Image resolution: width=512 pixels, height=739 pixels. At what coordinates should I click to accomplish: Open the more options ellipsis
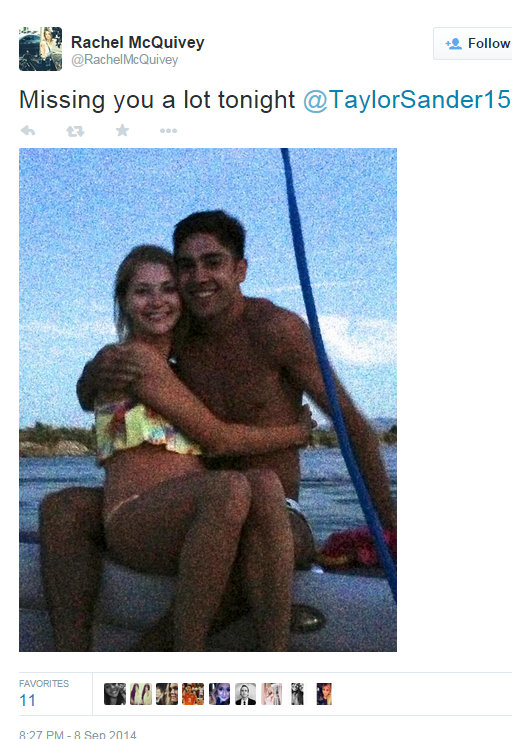pos(168,131)
